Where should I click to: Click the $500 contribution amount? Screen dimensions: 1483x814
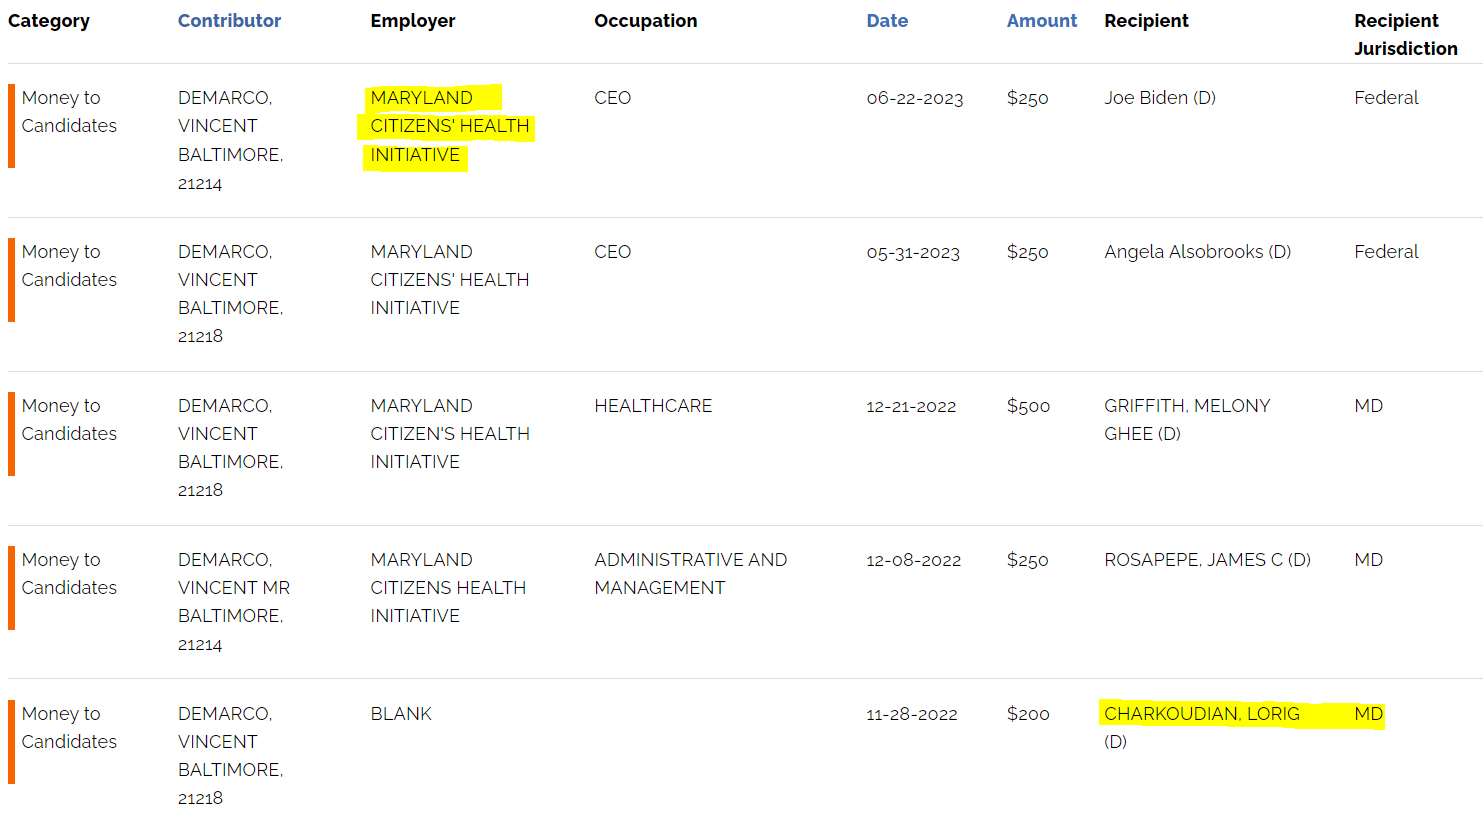[1028, 406]
